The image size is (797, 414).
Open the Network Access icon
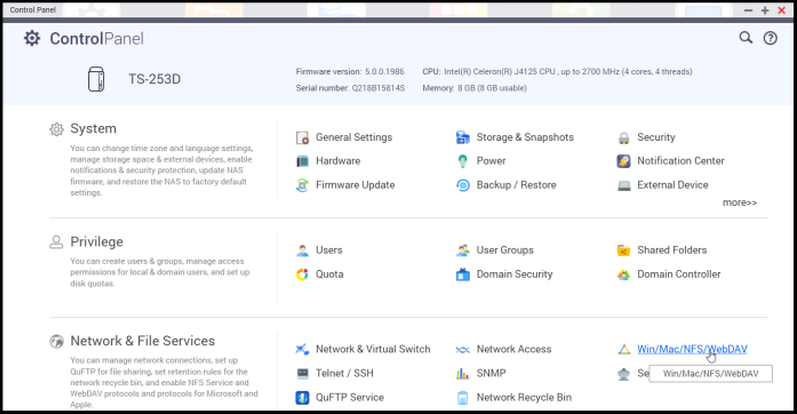463,350
